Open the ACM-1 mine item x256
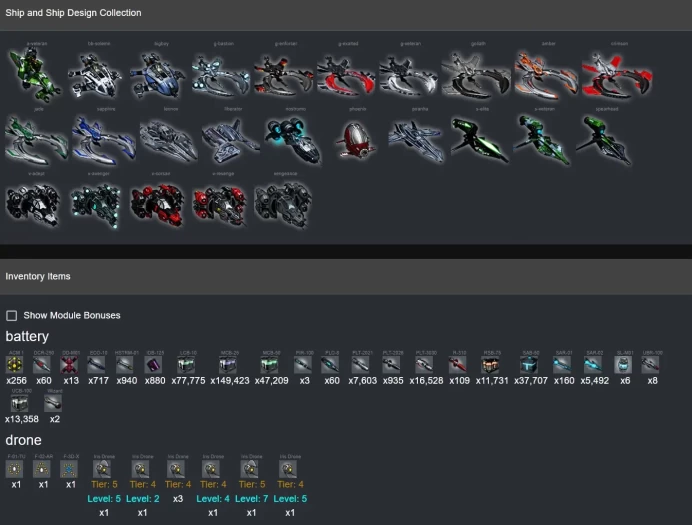The width and height of the screenshot is (692, 525). point(15,365)
